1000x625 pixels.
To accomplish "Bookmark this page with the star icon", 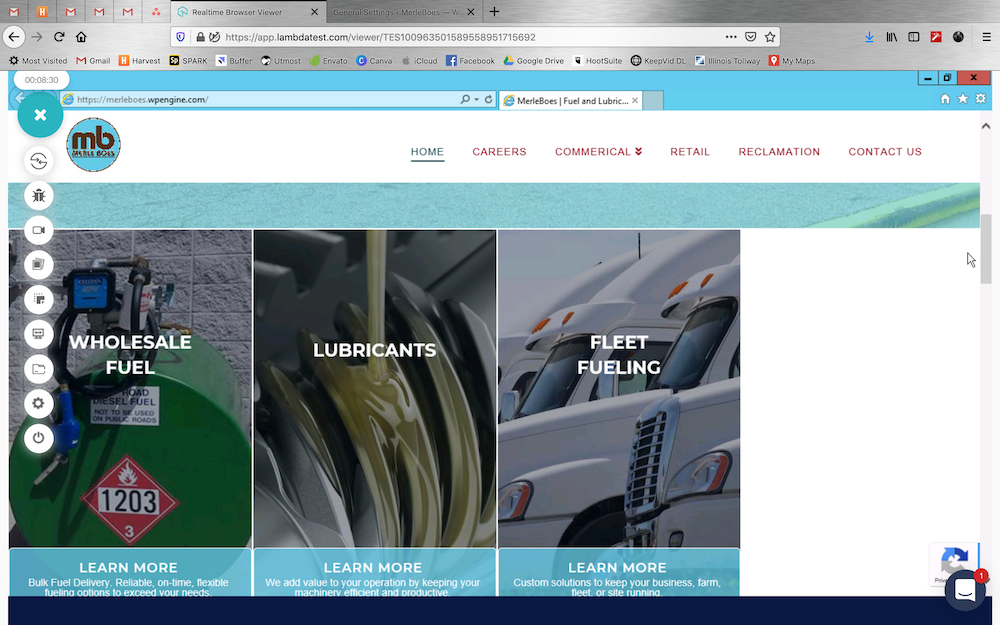I will [770, 37].
